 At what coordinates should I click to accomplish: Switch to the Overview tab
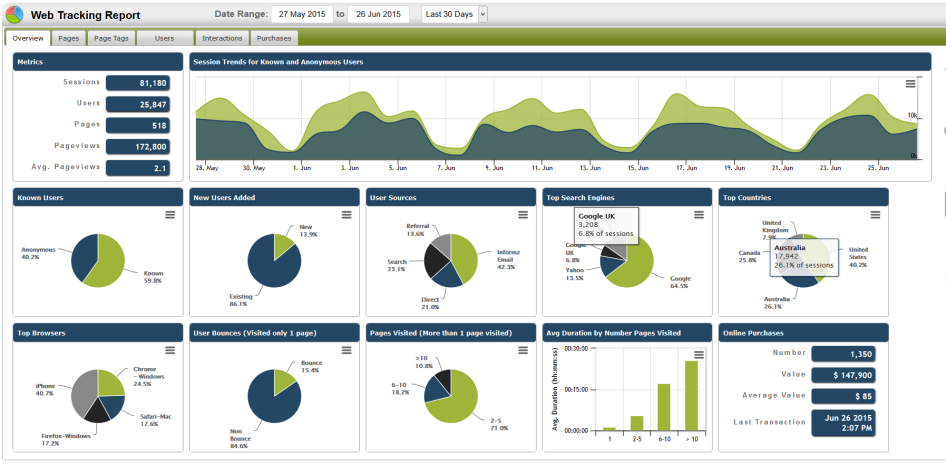pyautogui.click(x=28, y=38)
